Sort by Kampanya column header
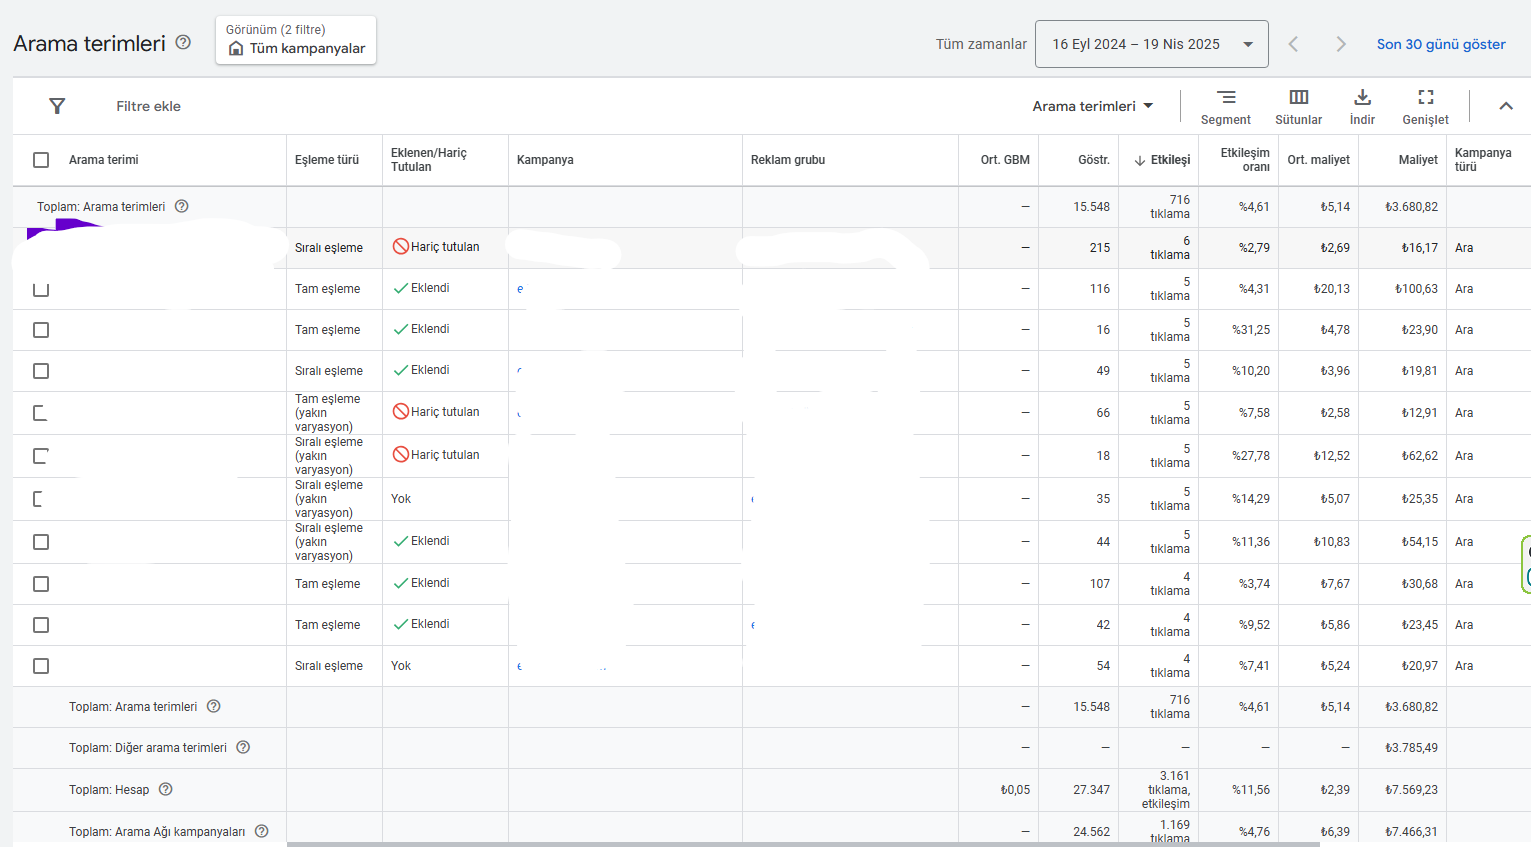This screenshot has width=1531, height=847. (545, 160)
